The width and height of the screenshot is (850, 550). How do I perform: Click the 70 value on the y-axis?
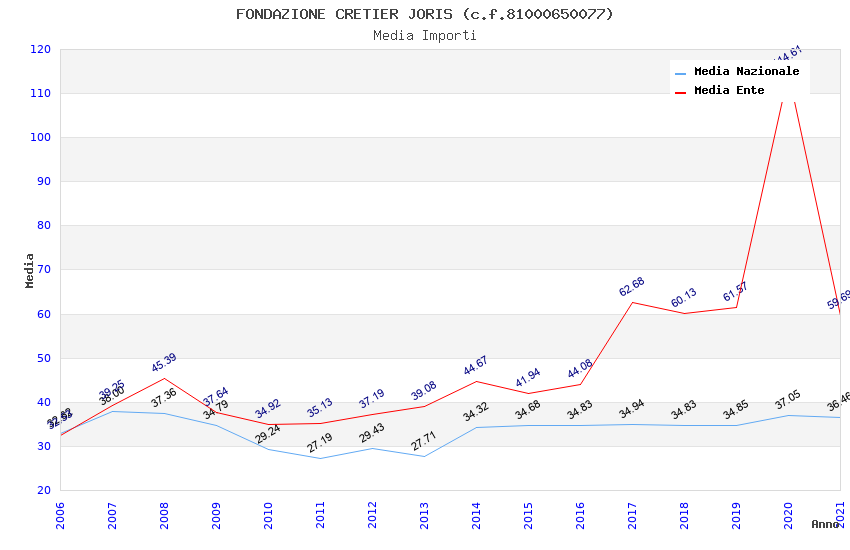point(44,269)
